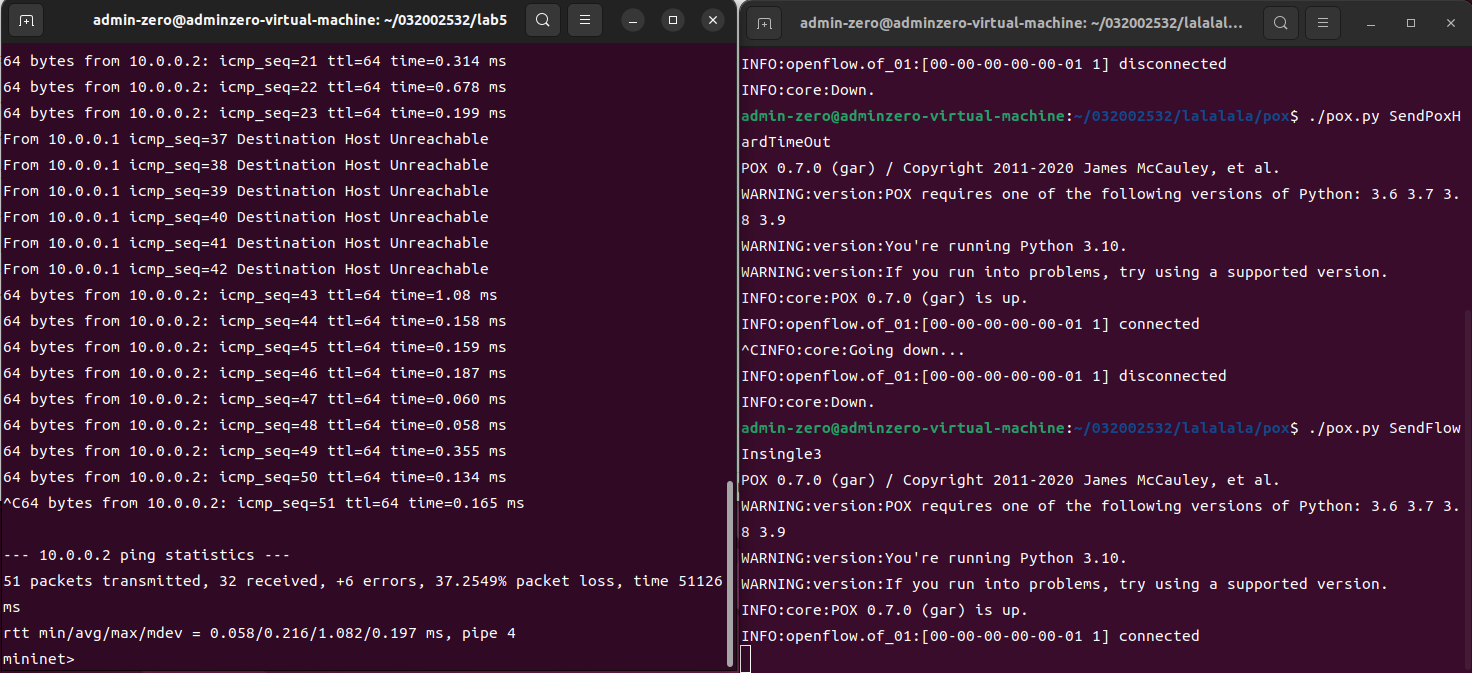Open new tab in right pox terminal
The height and width of the screenshot is (673, 1472).
764,21
